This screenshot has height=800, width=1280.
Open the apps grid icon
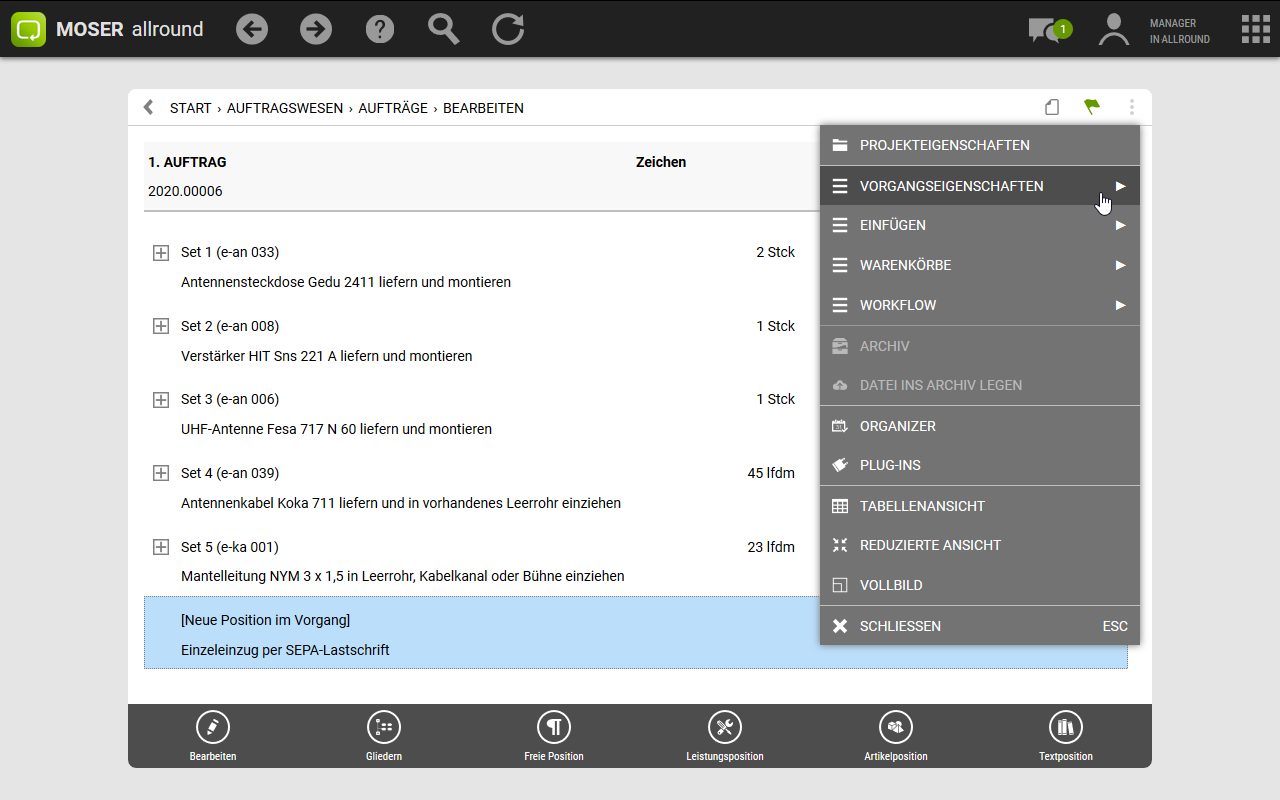tap(1255, 29)
